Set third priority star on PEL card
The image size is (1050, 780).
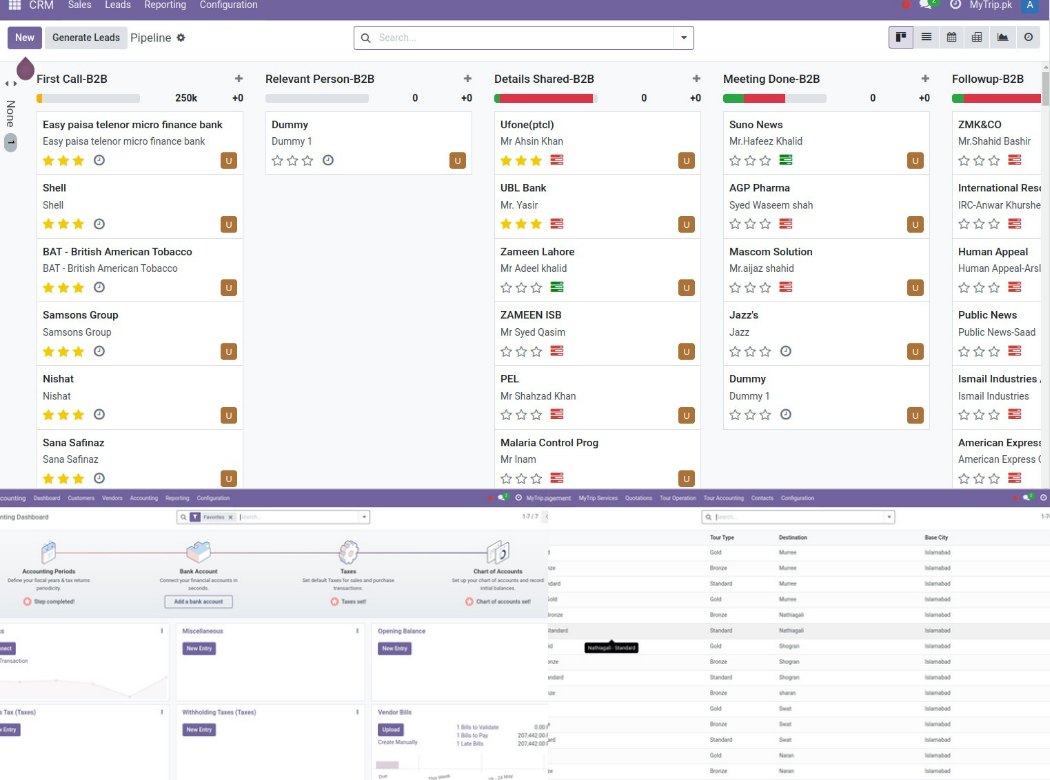pos(536,415)
